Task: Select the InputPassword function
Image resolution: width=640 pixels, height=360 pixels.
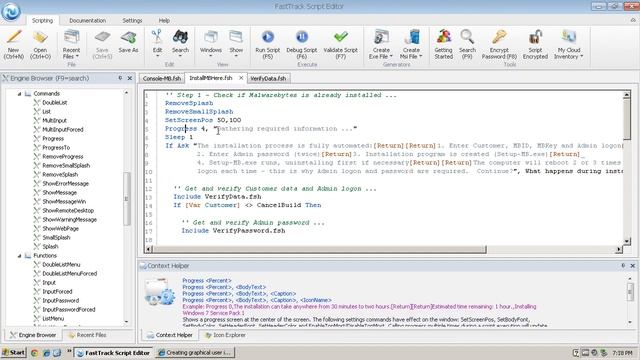Action: point(60,300)
